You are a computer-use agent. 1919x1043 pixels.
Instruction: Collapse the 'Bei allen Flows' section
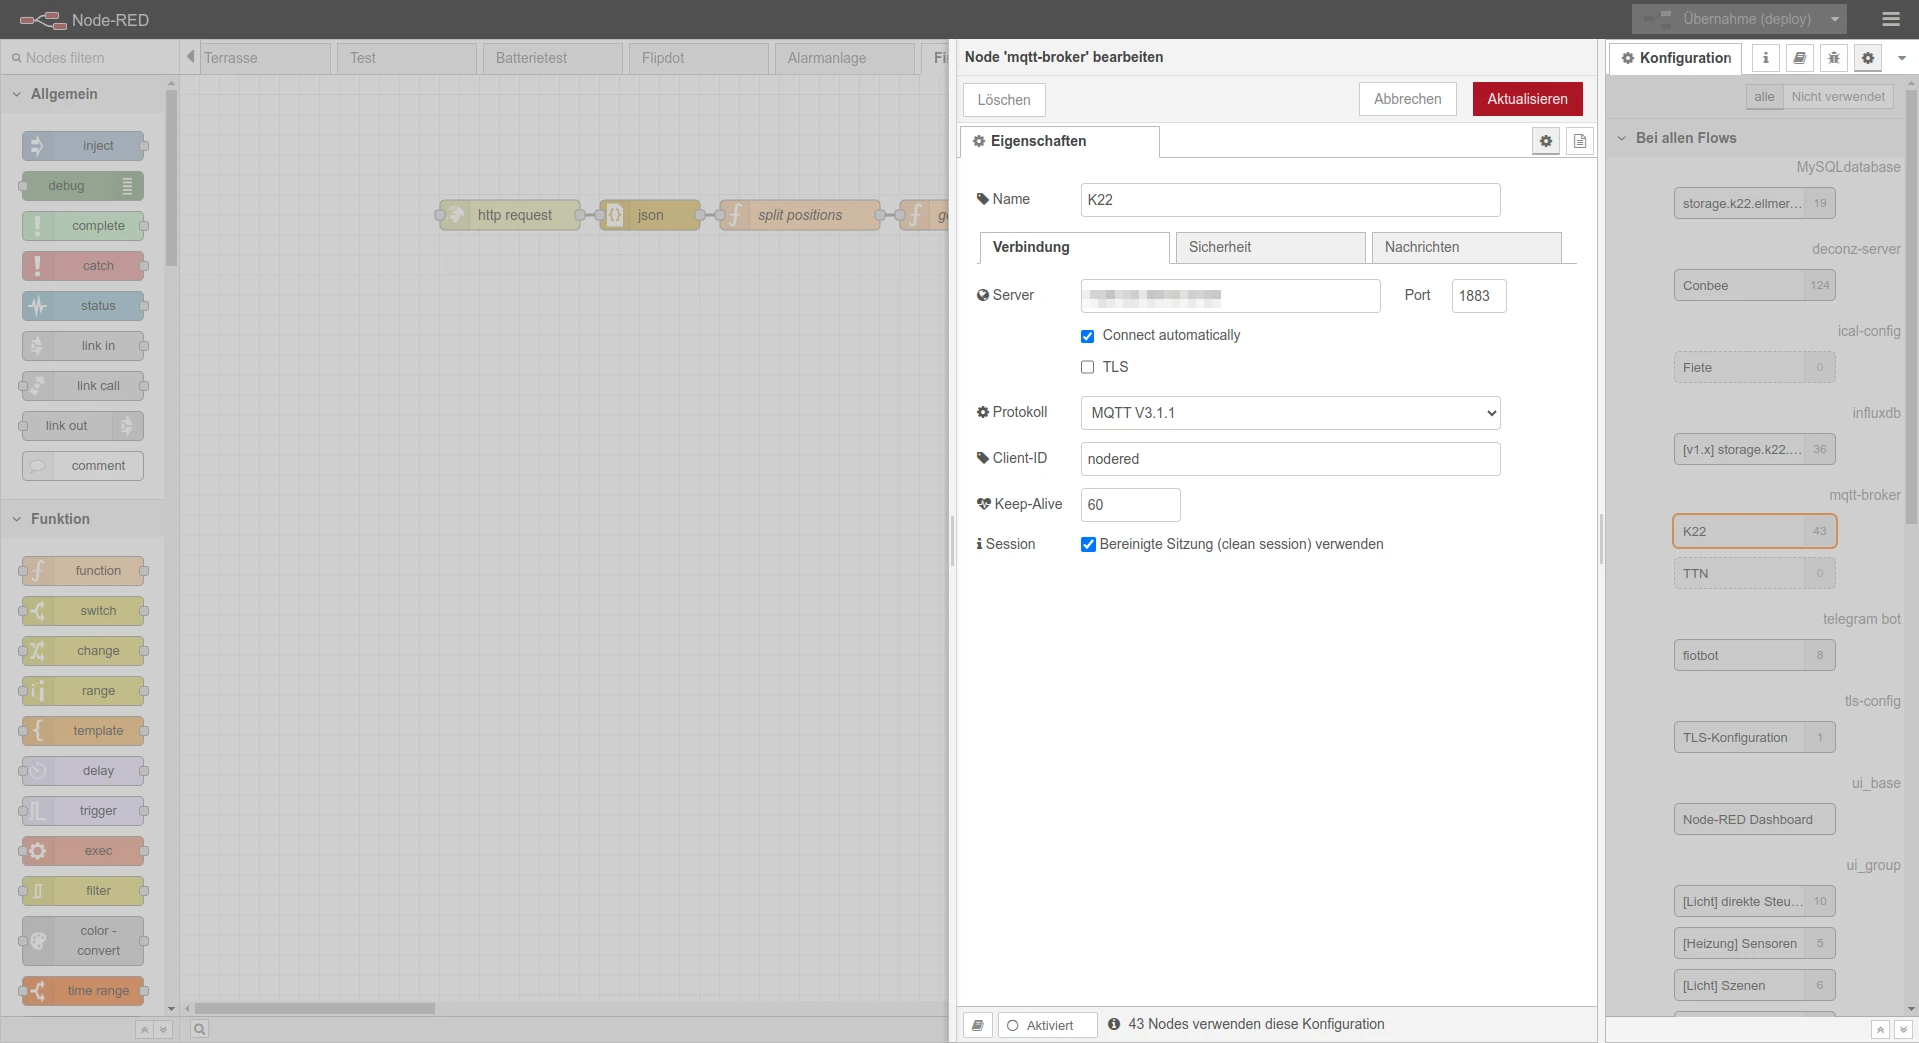click(1755, 138)
